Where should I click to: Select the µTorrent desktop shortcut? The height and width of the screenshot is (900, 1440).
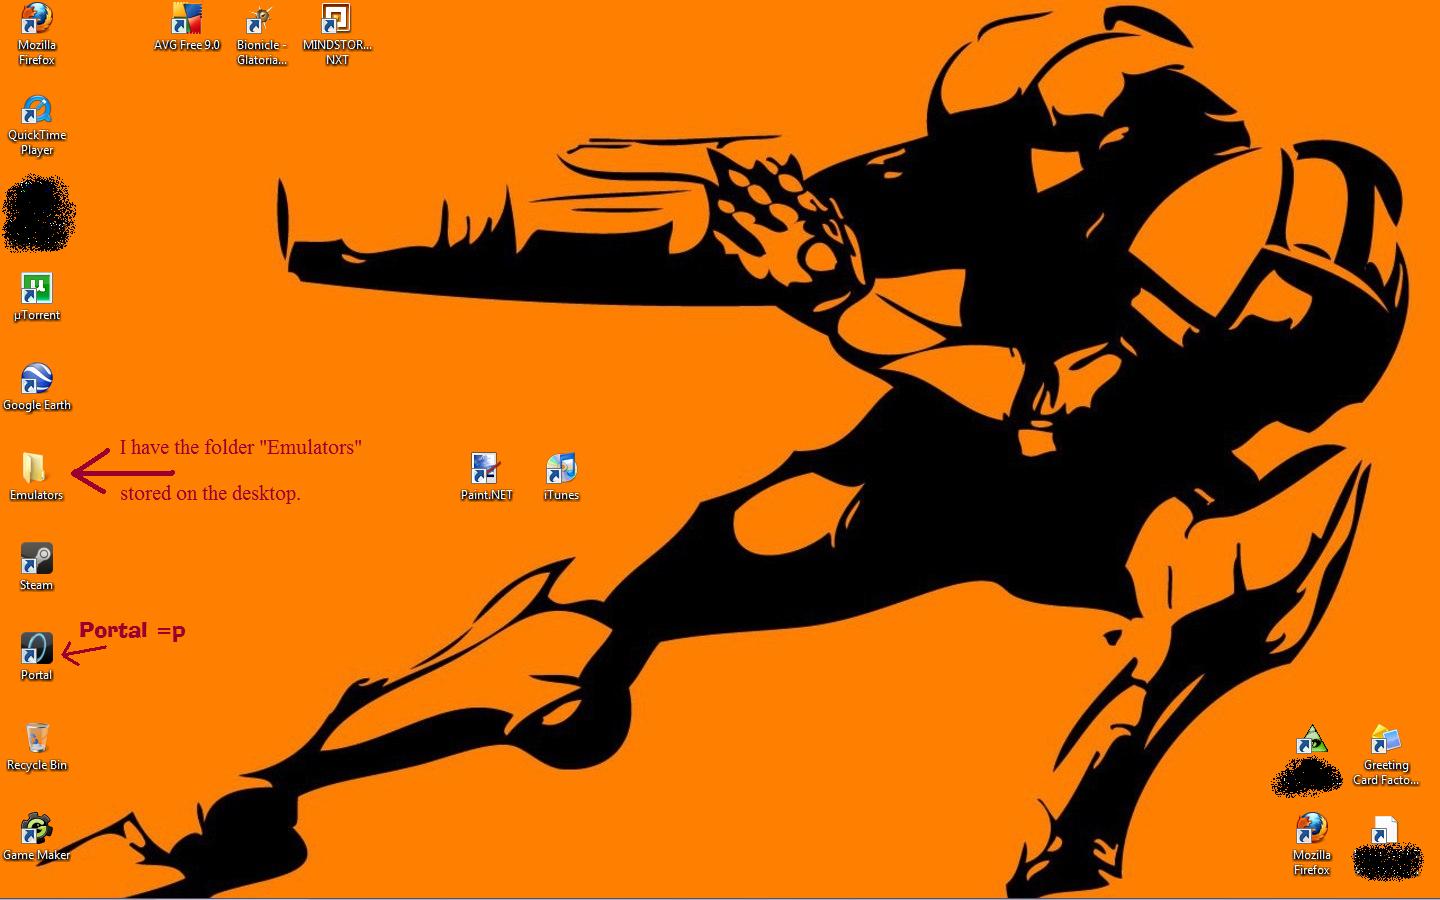pyautogui.click(x=37, y=297)
